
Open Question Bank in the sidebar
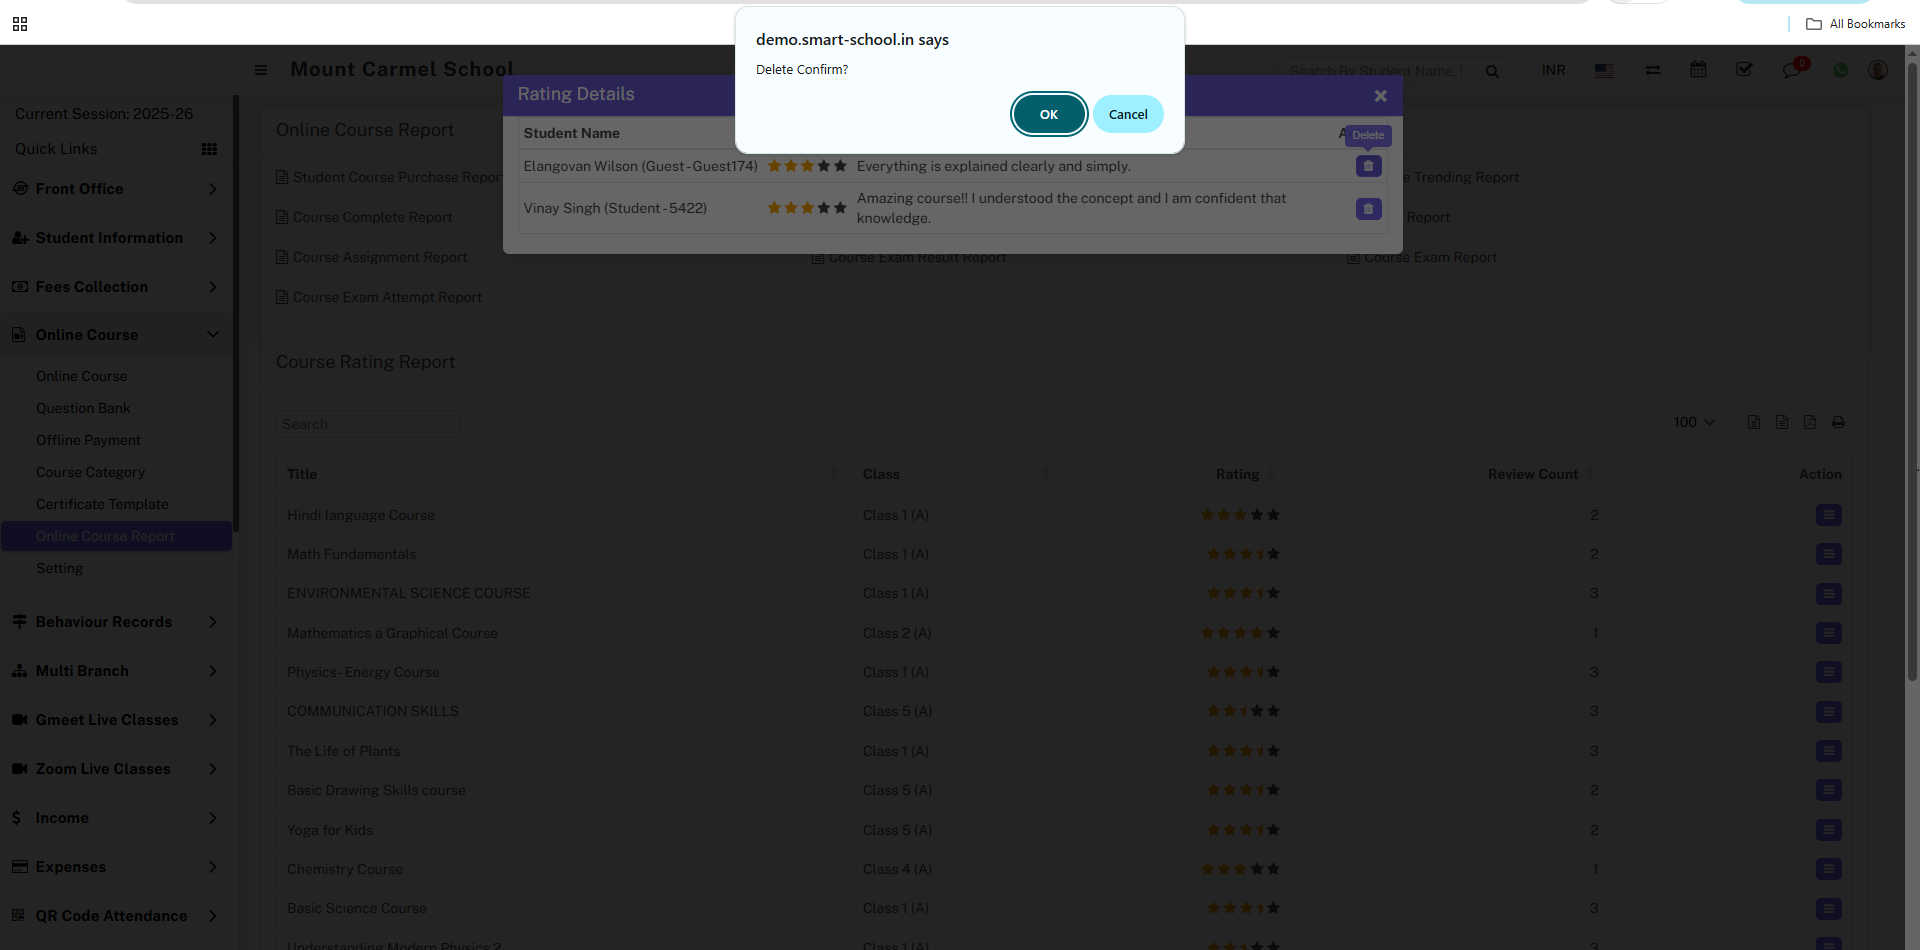point(83,408)
